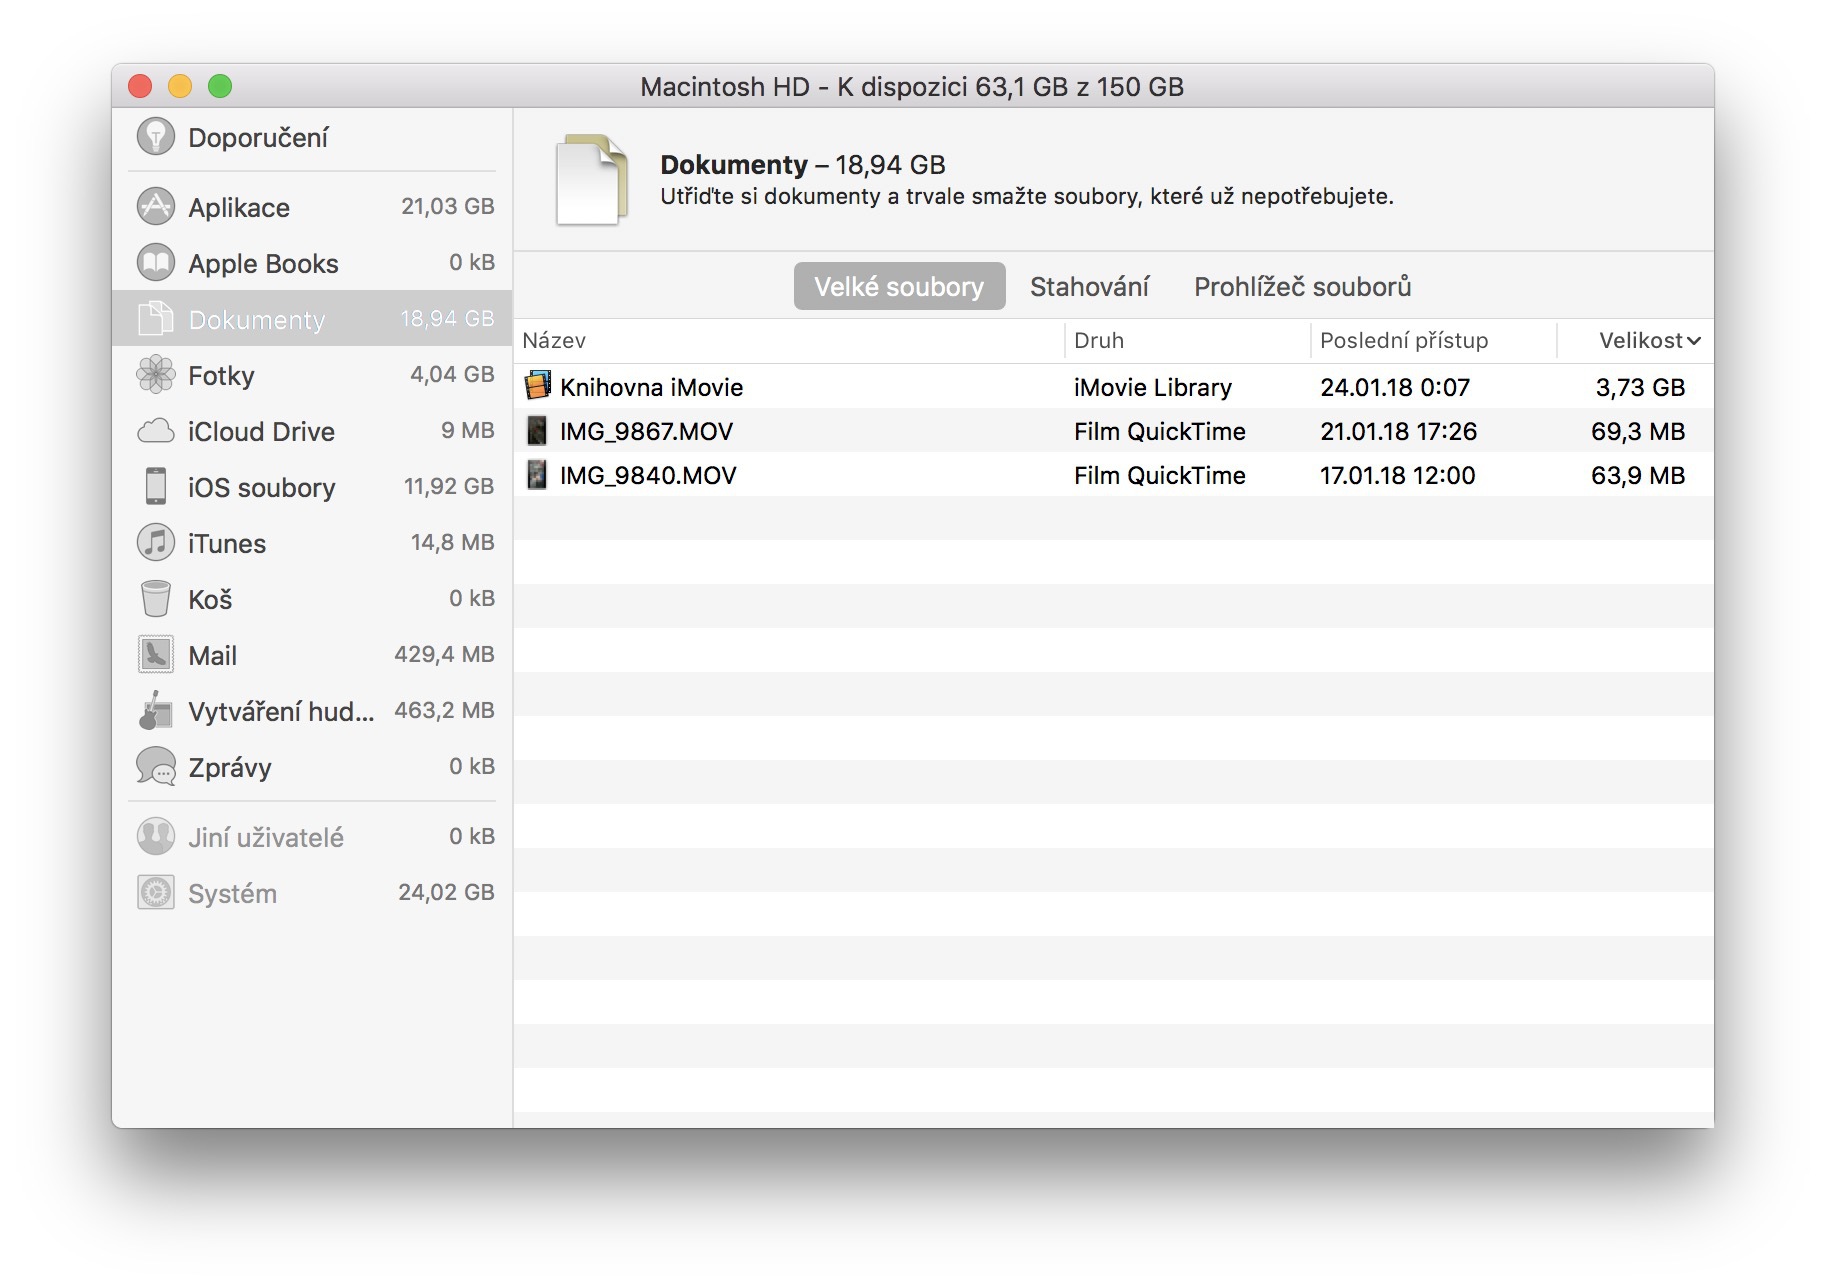Select Aplikace in the sidebar

coord(312,207)
